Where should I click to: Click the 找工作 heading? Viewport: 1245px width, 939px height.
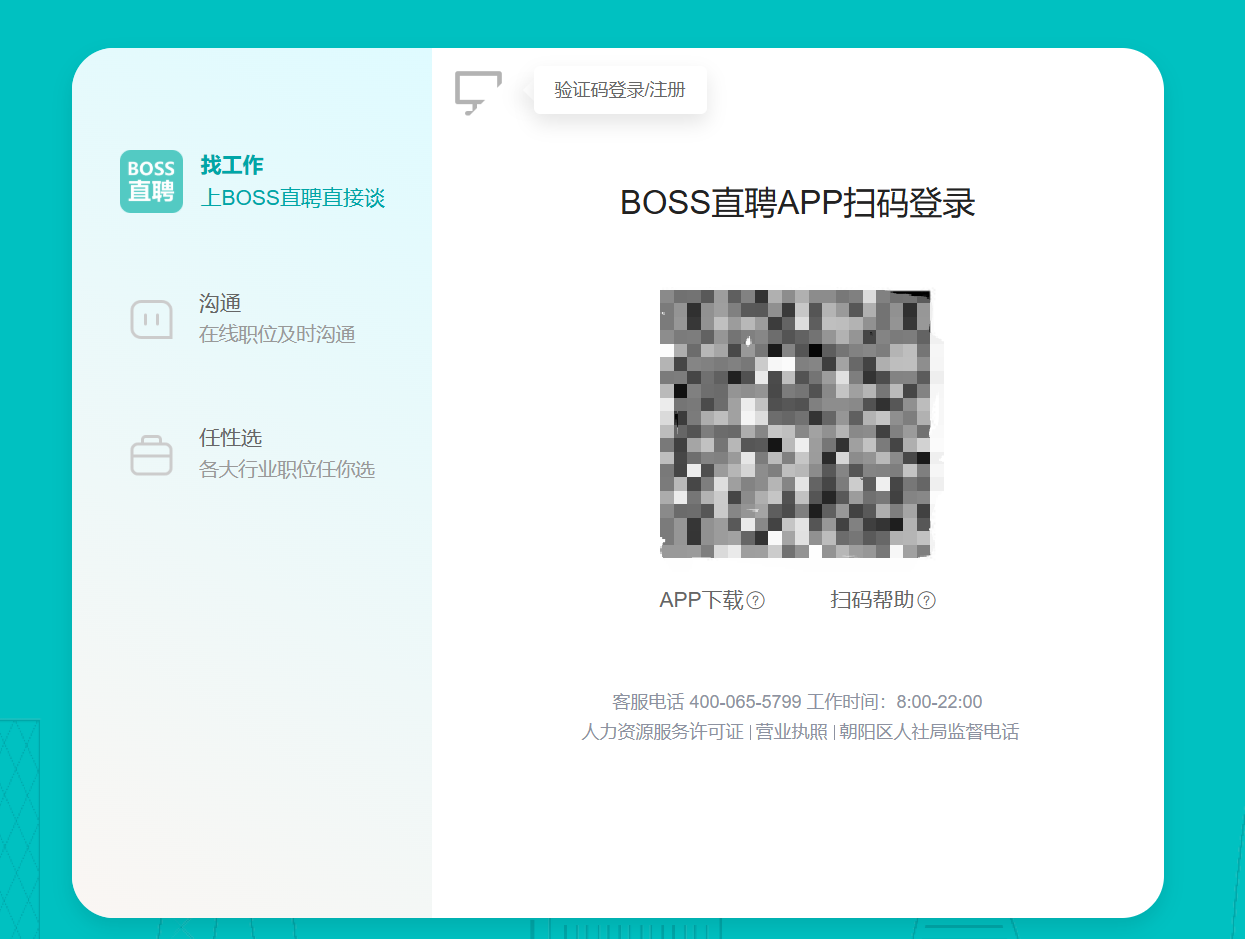coord(232,165)
